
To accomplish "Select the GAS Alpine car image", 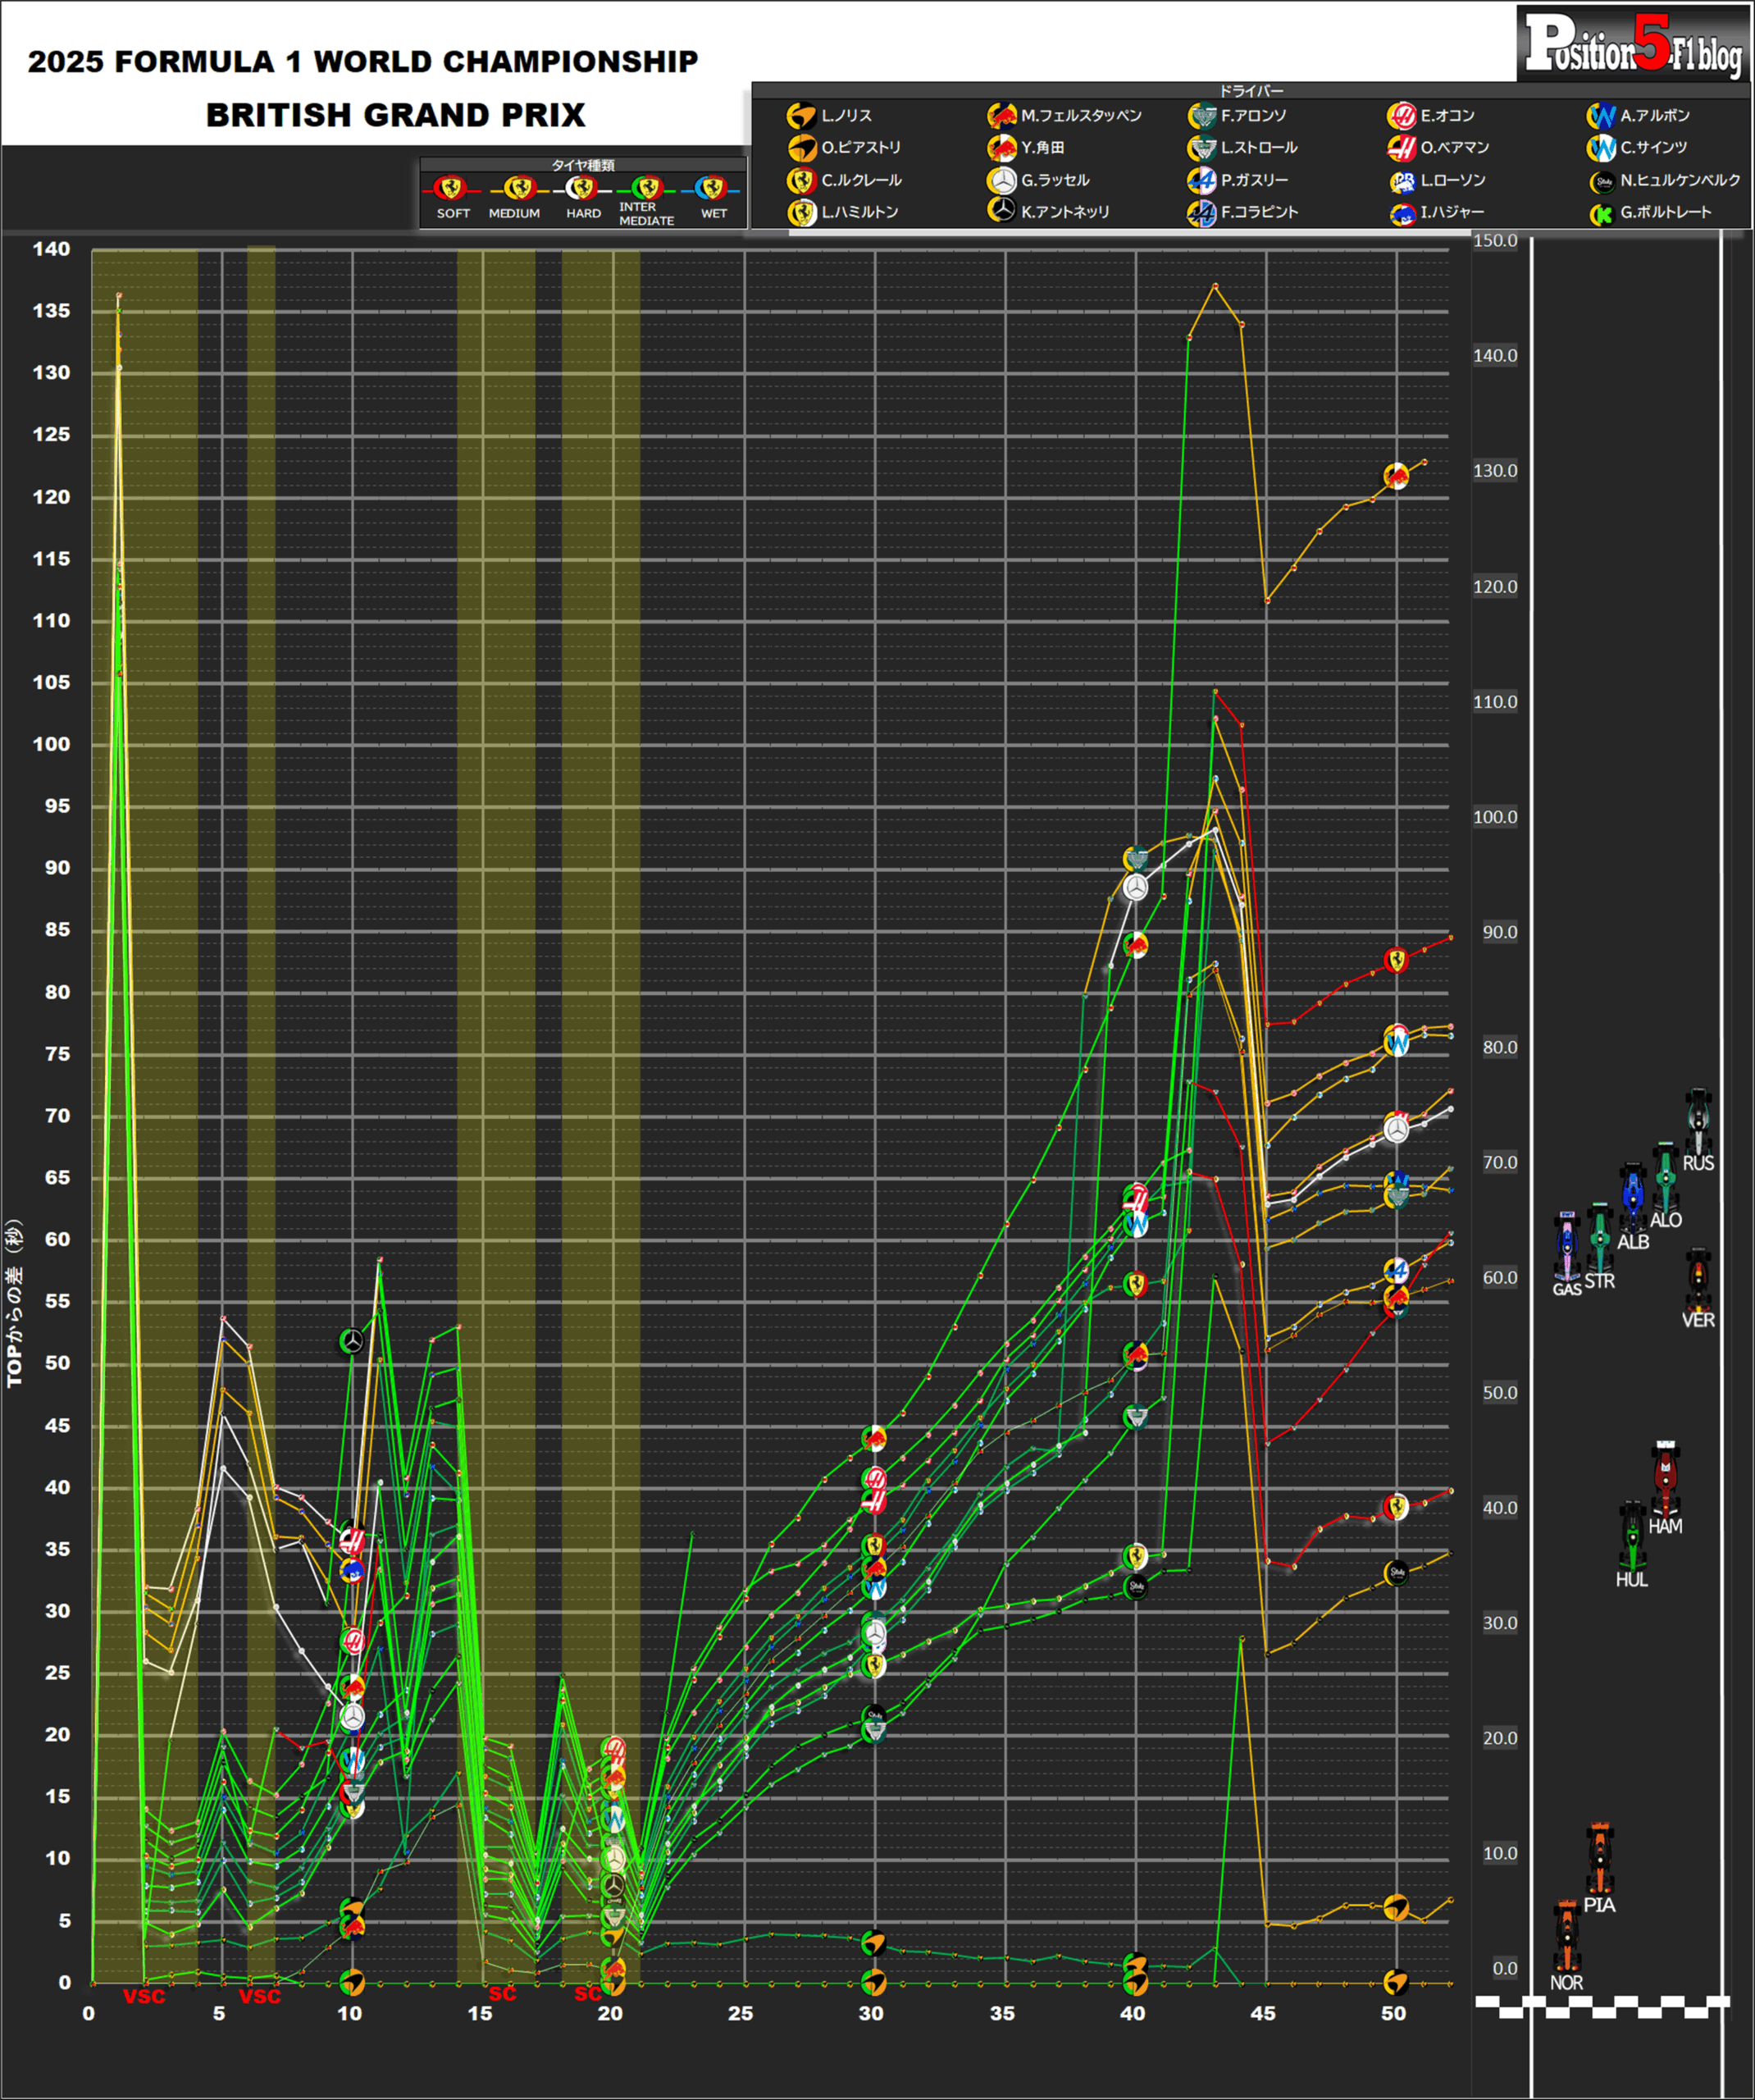I will 1567,1247.
